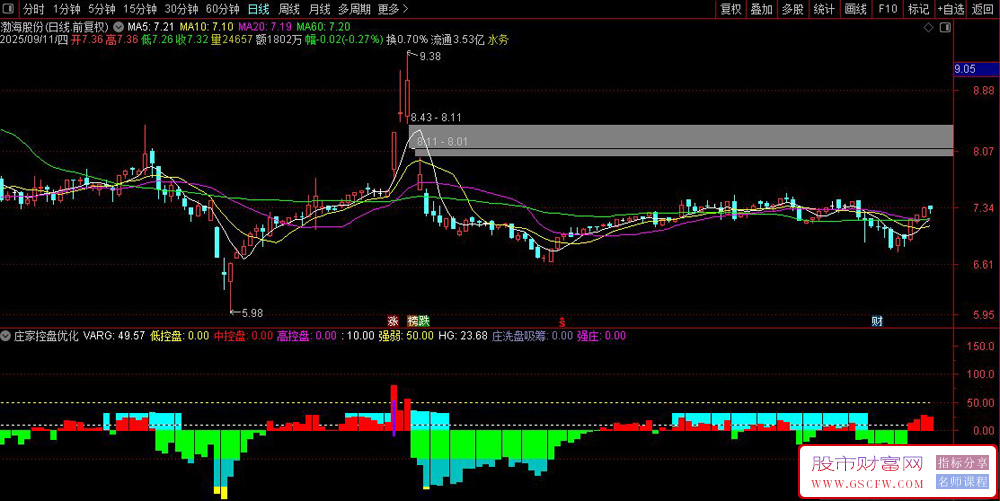
Task: Click the 低控盘: 0.00 indicator label
Action: (x=179, y=336)
